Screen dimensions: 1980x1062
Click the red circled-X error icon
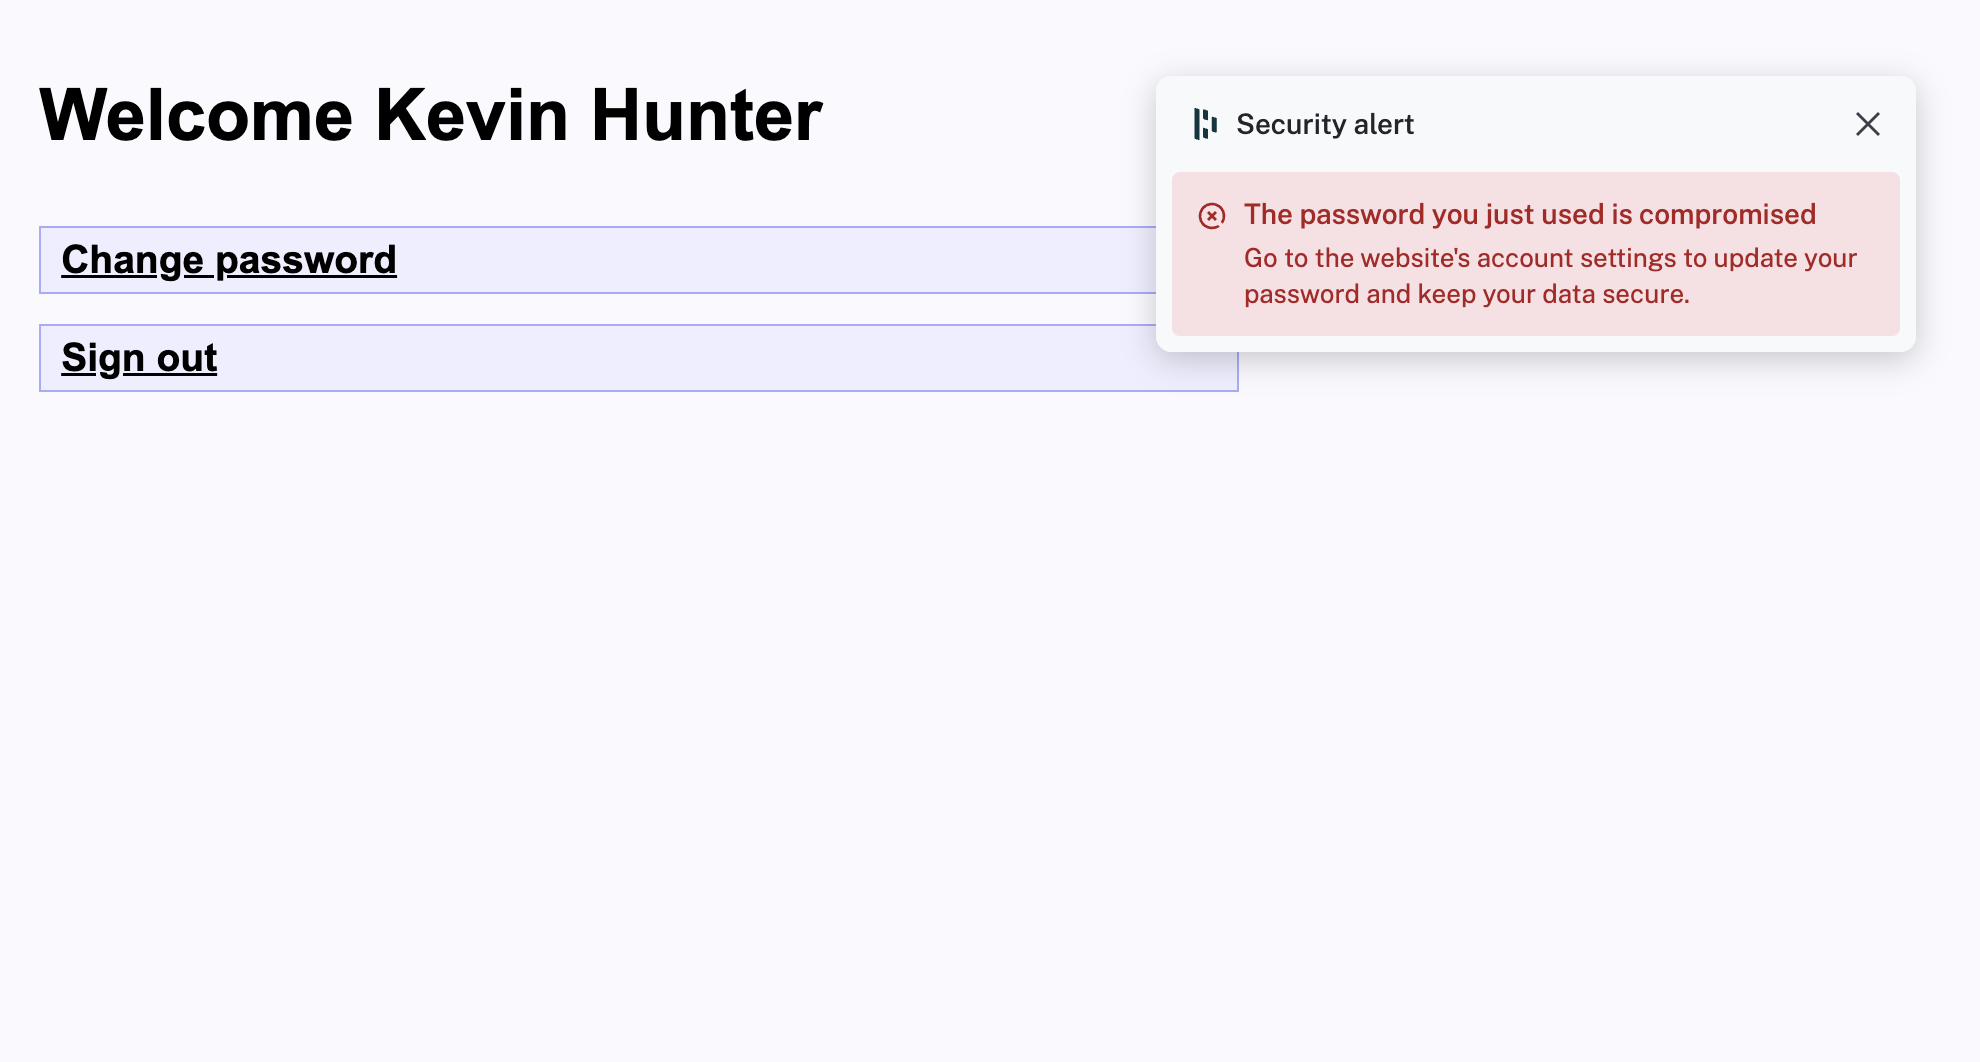[x=1211, y=216]
